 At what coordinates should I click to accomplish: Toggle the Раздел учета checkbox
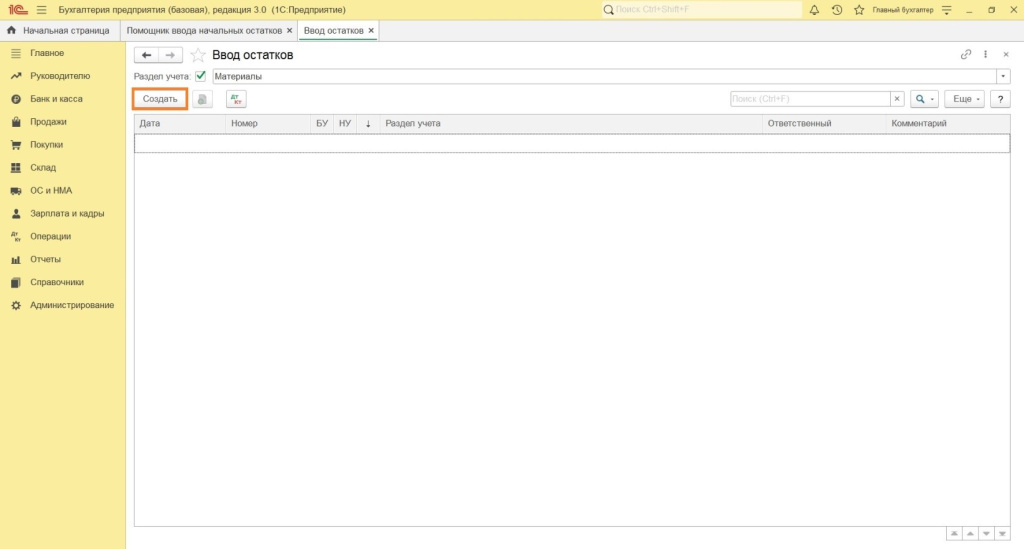pos(201,76)
